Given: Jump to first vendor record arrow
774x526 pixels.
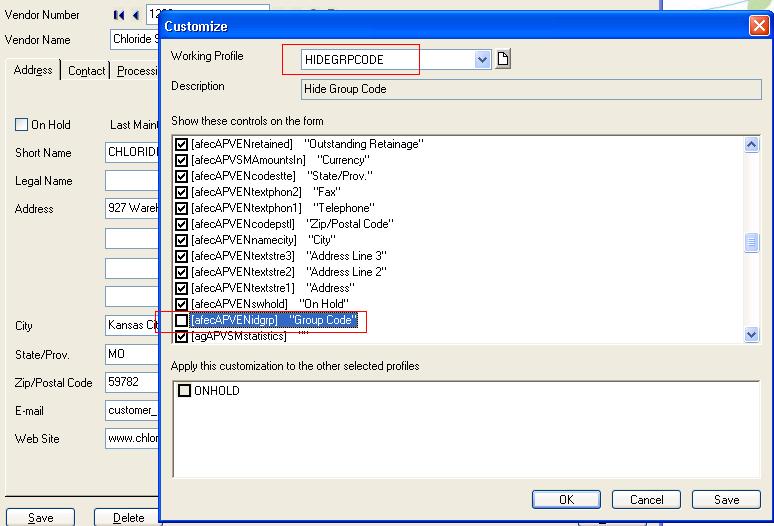Looking at the screenshot, I should [x=119, y=15].
